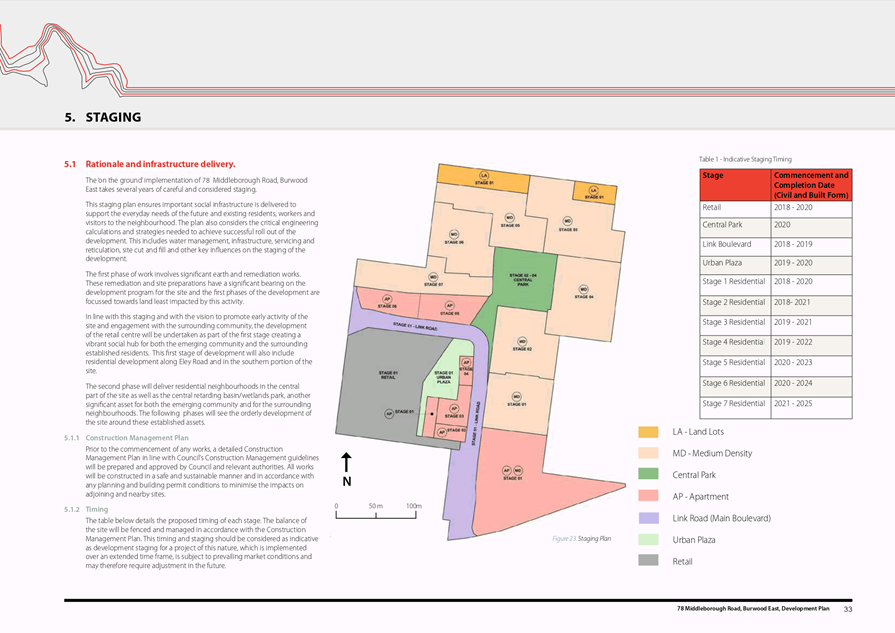895x633 pixels.
Task: Click the 'Stage 5 Residential' table cell
Action: tap(736, 365)
